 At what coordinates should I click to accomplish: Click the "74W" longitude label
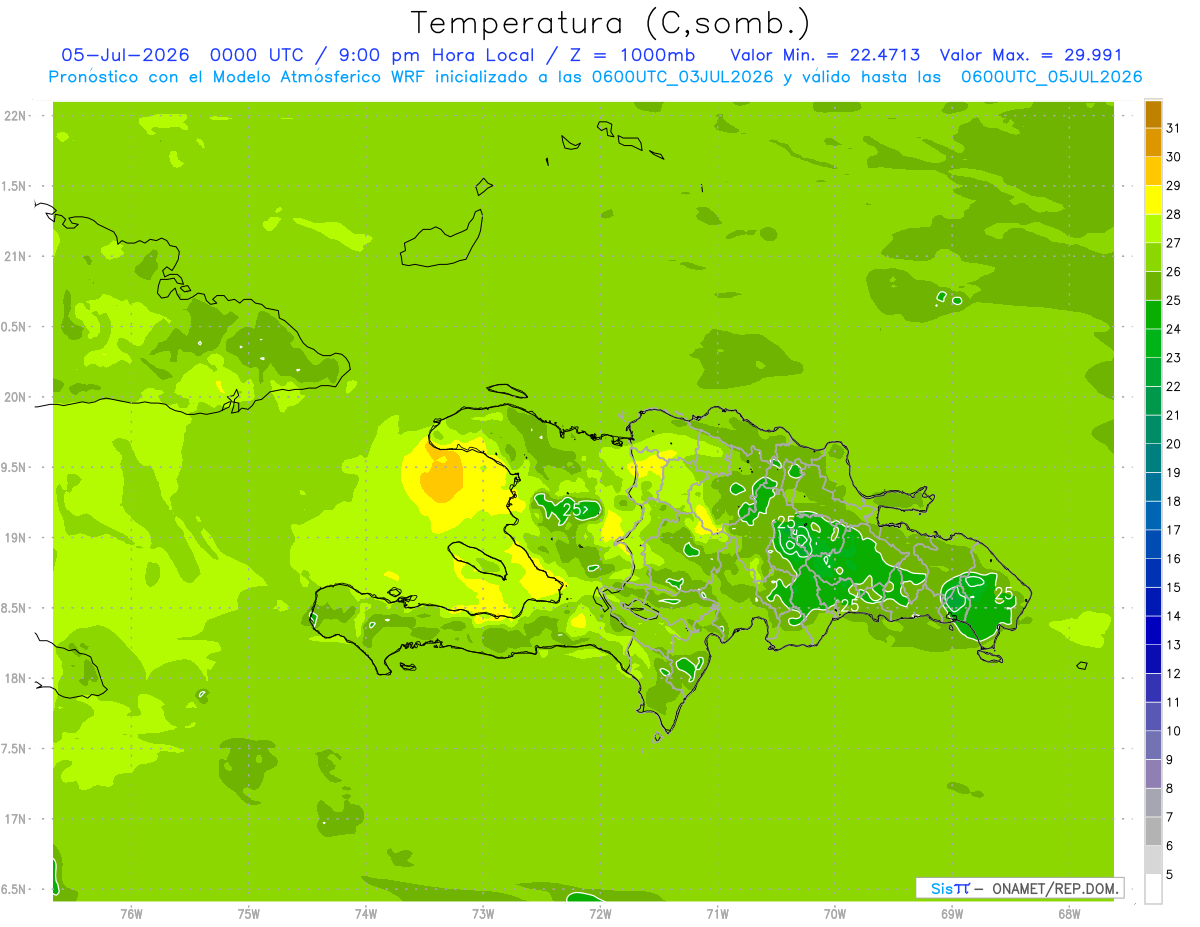(366, 914)
